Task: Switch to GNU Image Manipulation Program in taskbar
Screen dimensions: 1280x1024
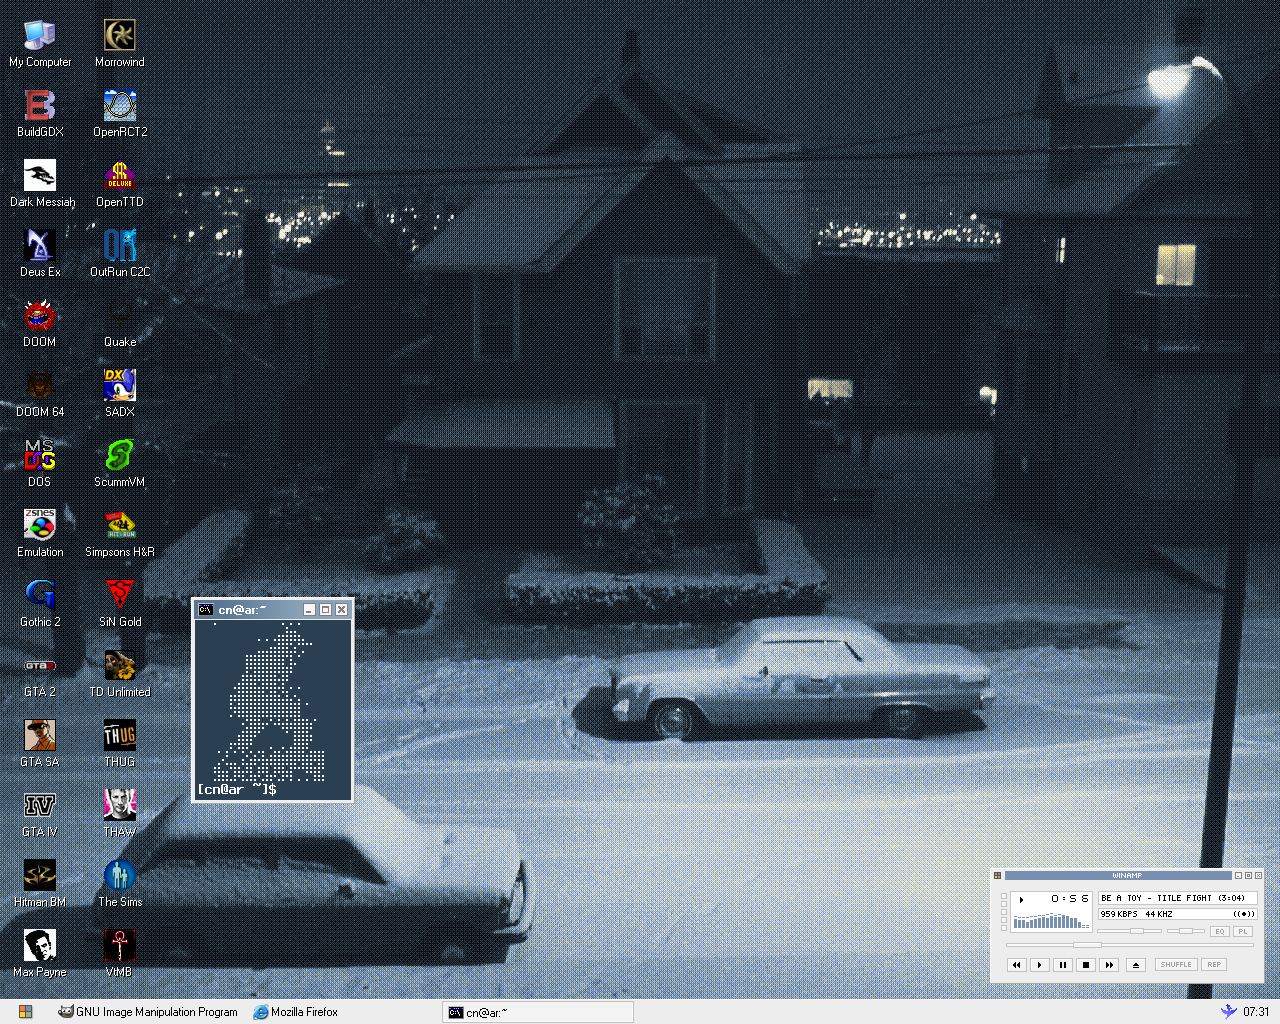Action: 148,1012
